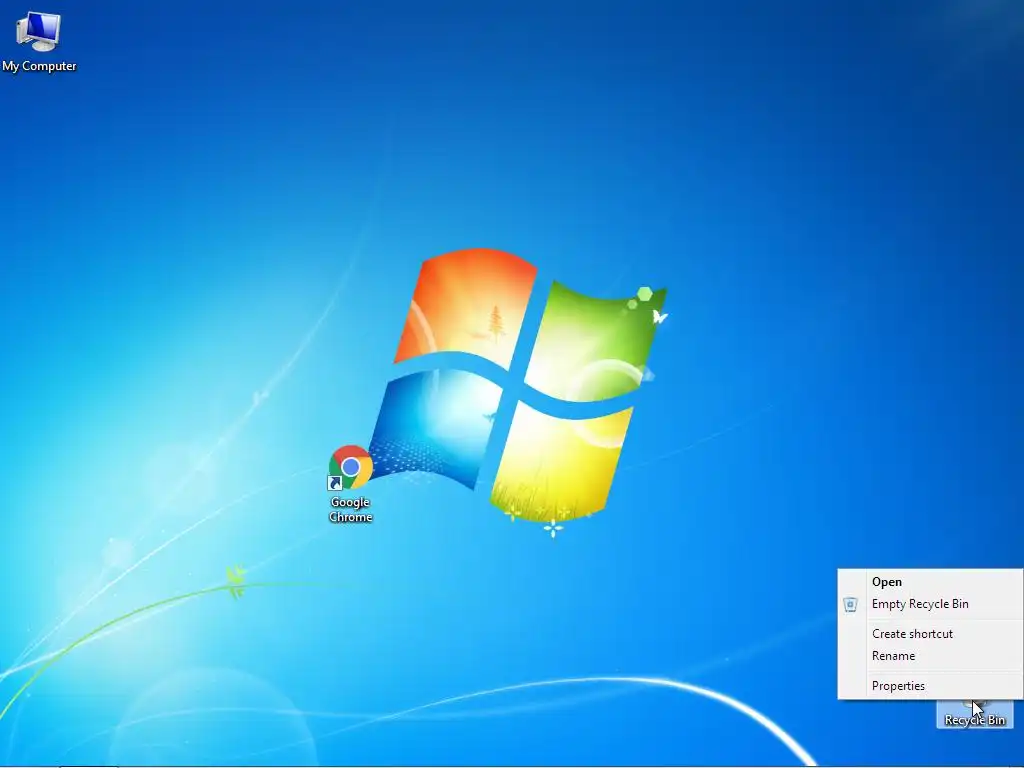Image resolution: width=1024 pixels, height=768 pixels.
Task: Click the My Computer text label
Action: click(39, 66)
